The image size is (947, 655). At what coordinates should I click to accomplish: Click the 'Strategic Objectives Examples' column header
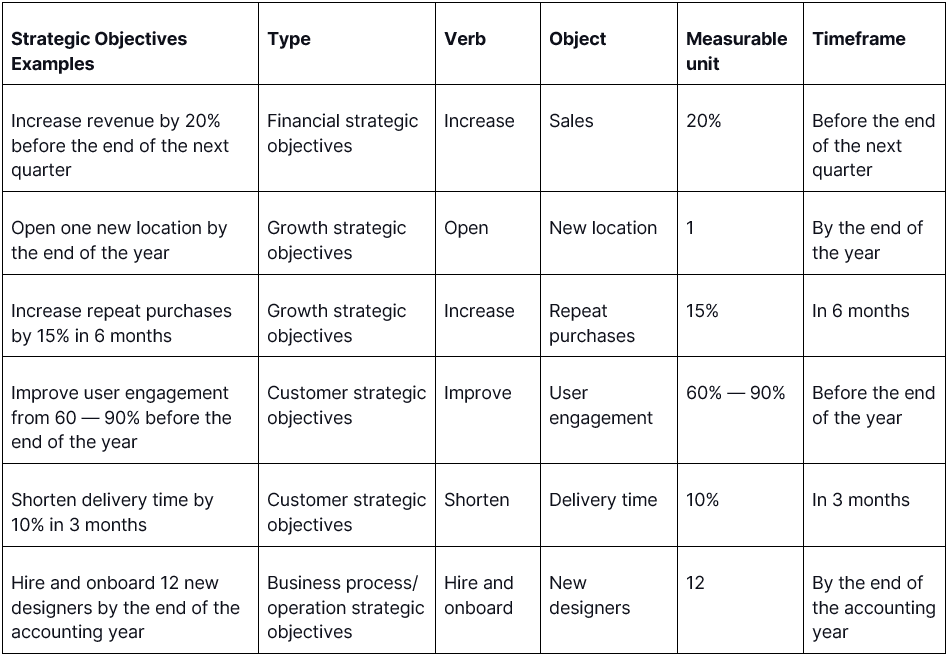pos(130,43)
